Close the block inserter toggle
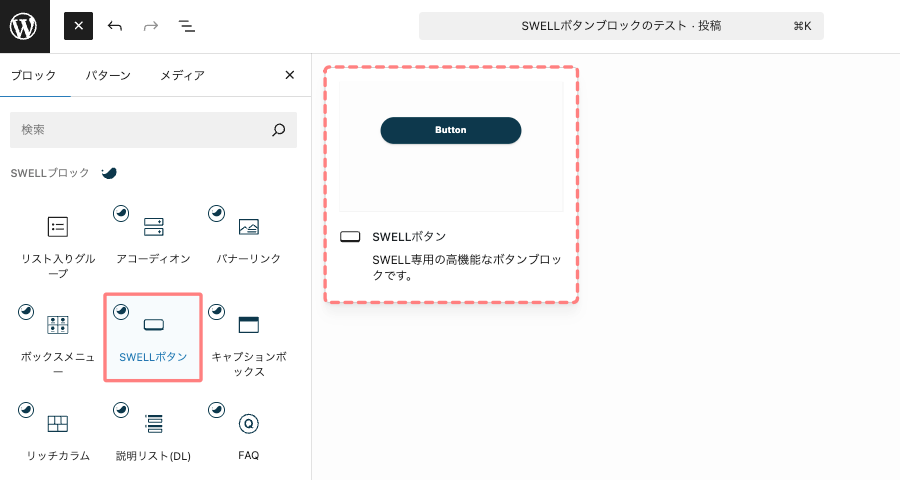The width and height of the screenshot is (900, 480). point(79,26)
